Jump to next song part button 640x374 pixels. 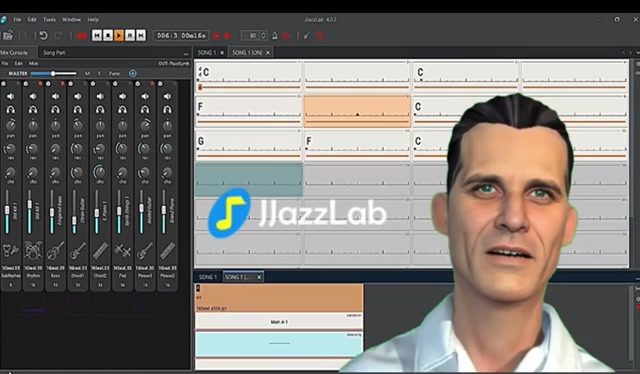141,36
